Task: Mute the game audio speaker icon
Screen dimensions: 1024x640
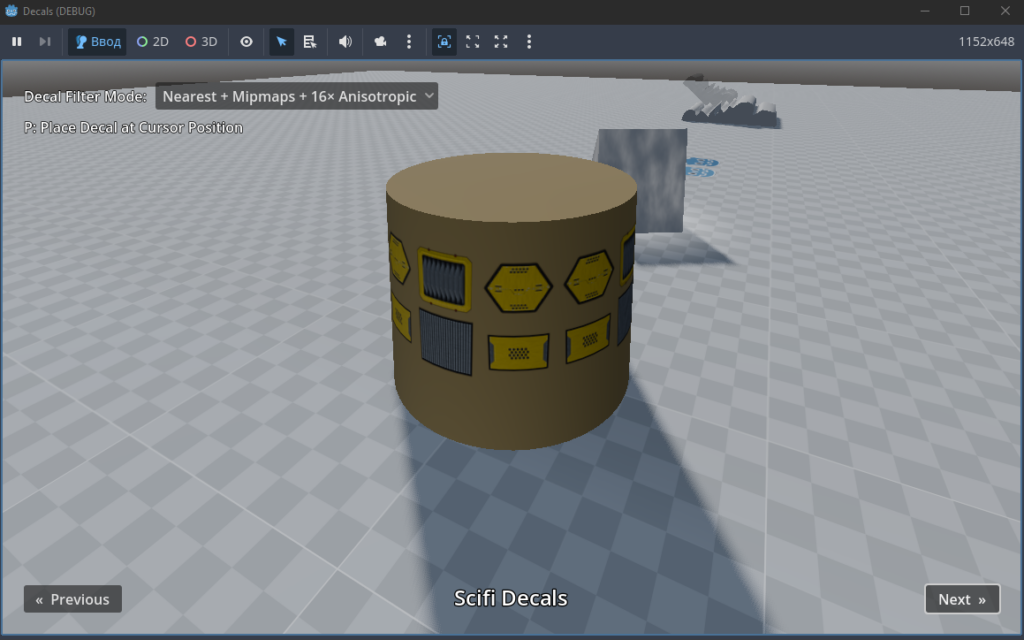Action: coord(345,42)
